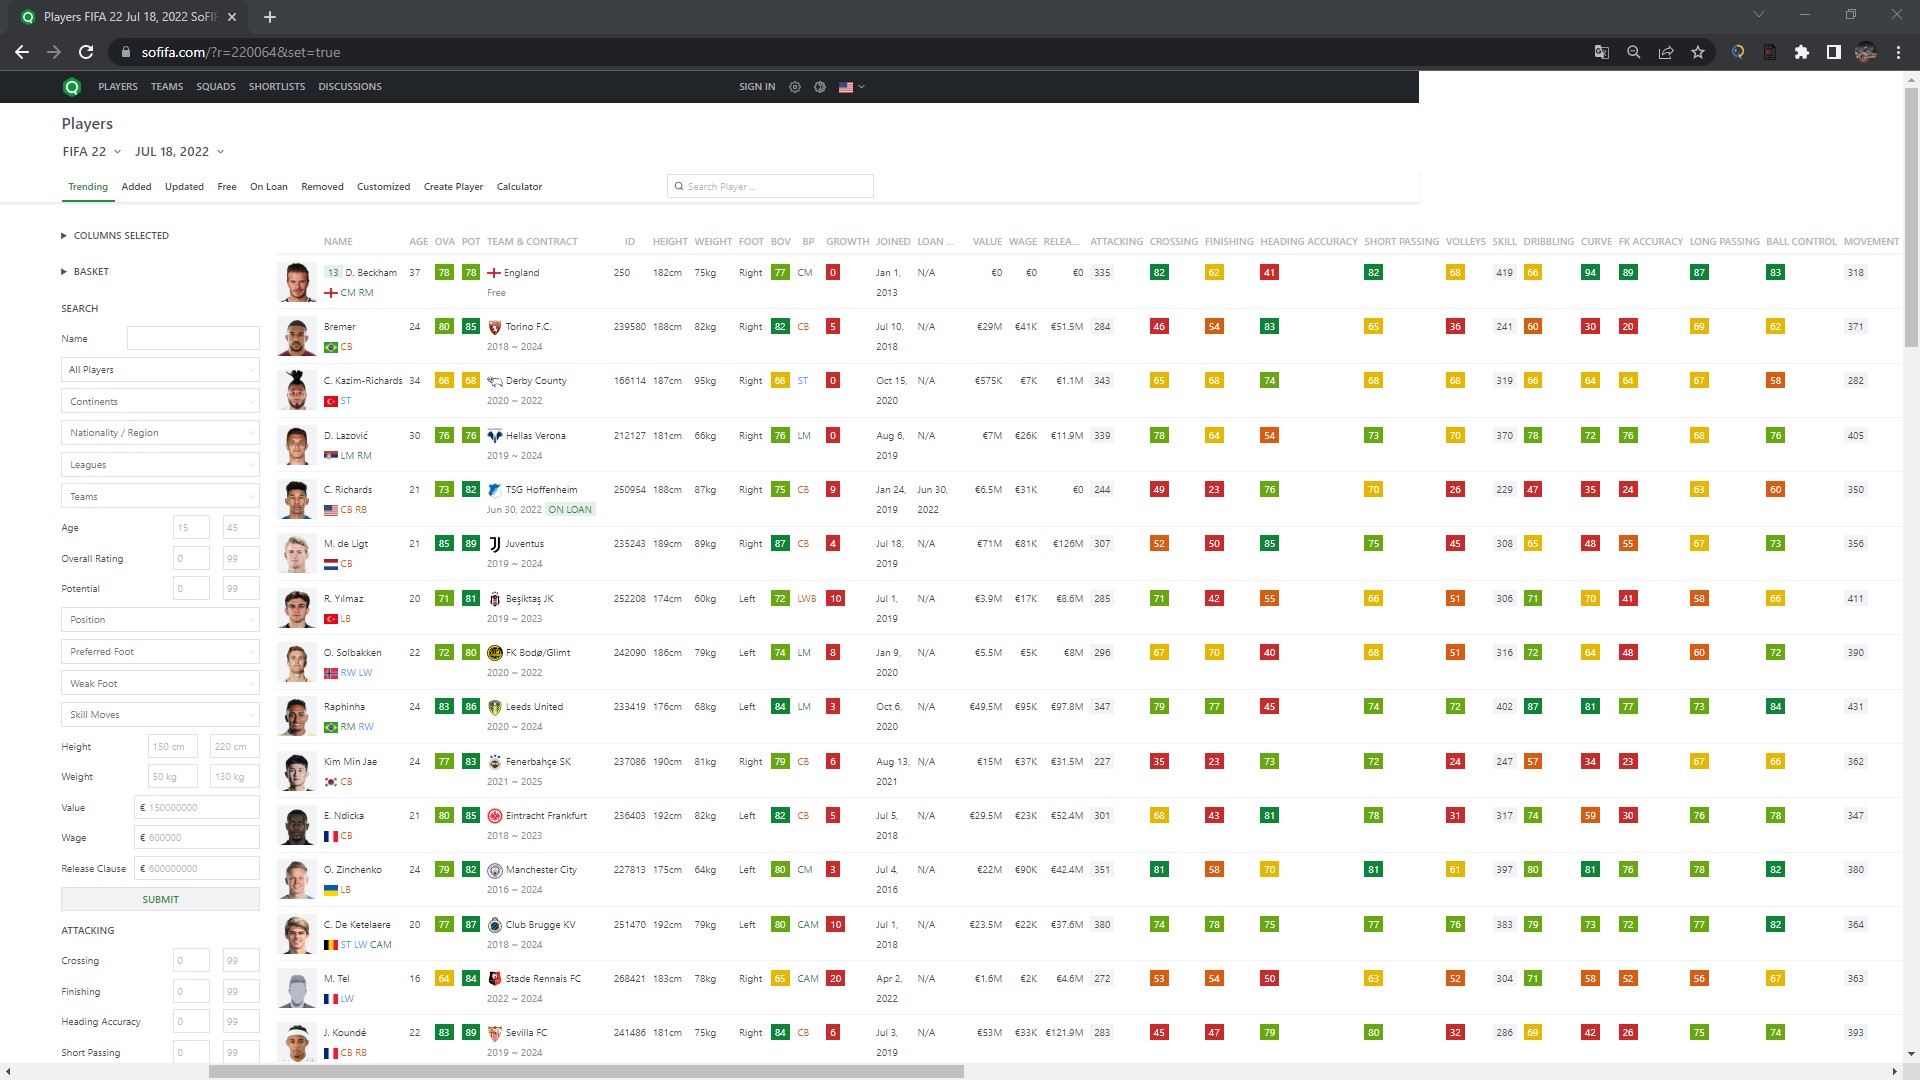Screen dimensions: 1920x1080
Task: Click the Manchester City club crest
Action: (494, 870)
